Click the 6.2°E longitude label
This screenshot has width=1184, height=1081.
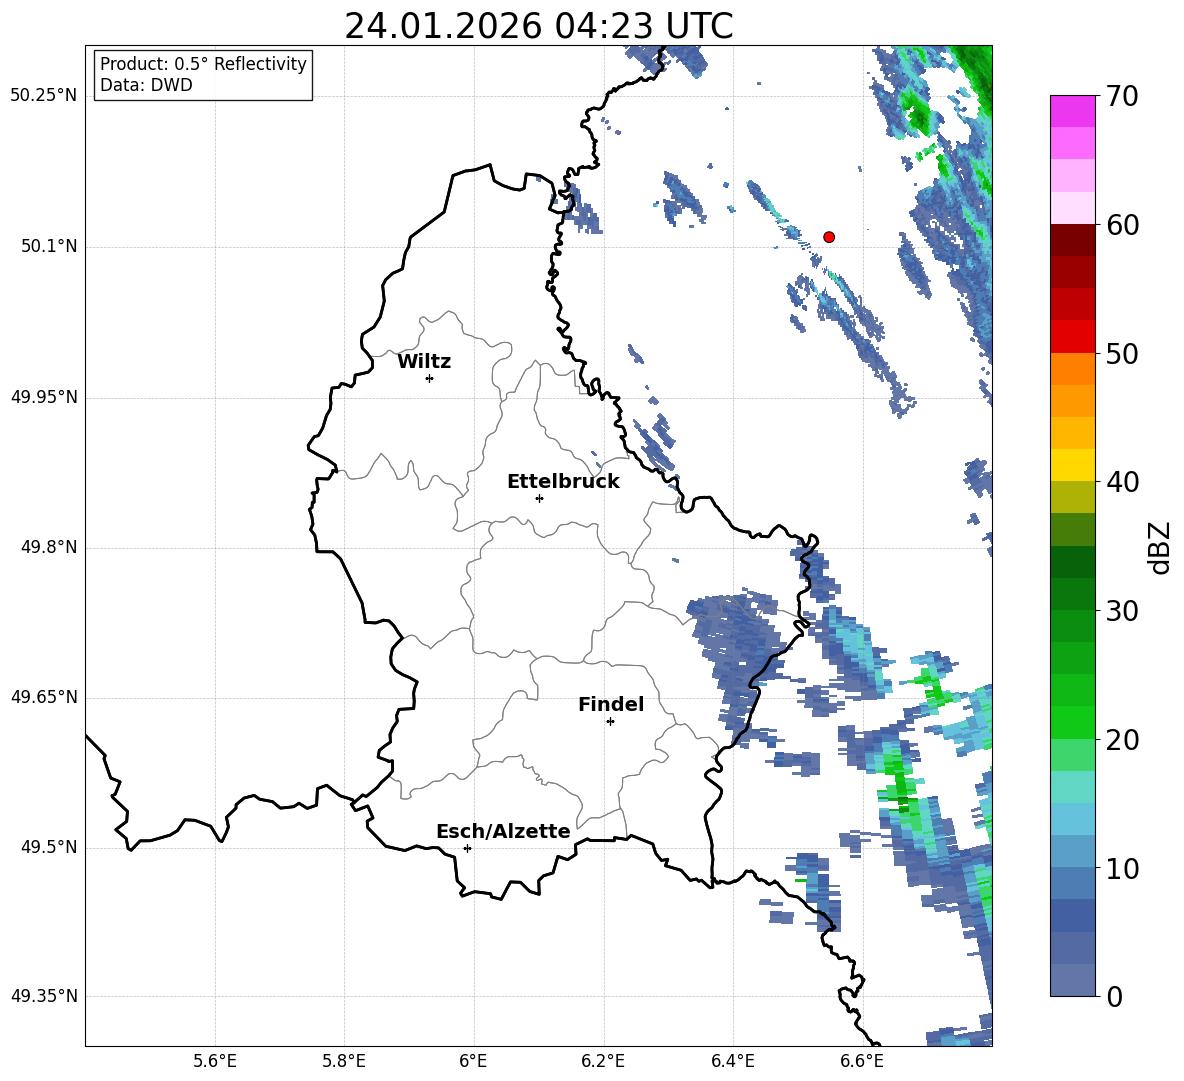[603, 1061]
